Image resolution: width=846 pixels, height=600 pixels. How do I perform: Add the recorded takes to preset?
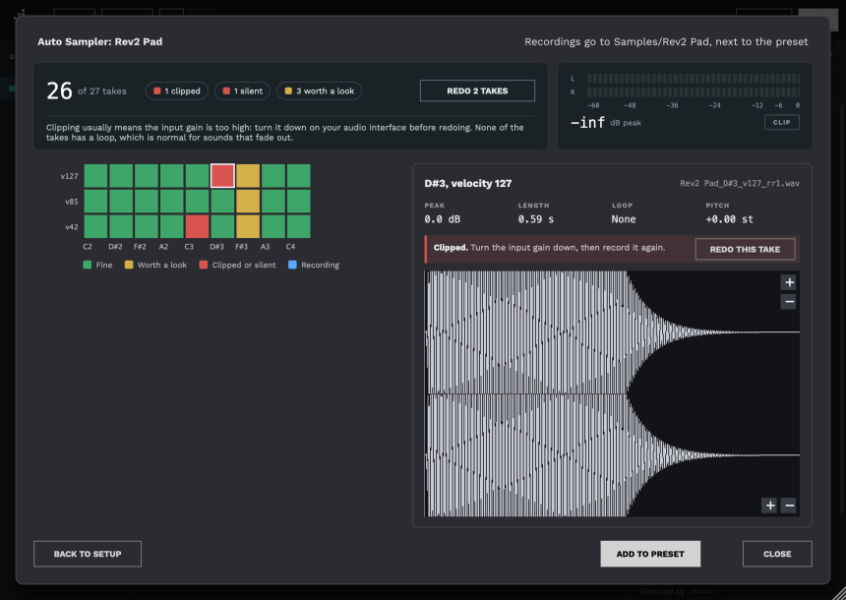click(x=650, y=554)
